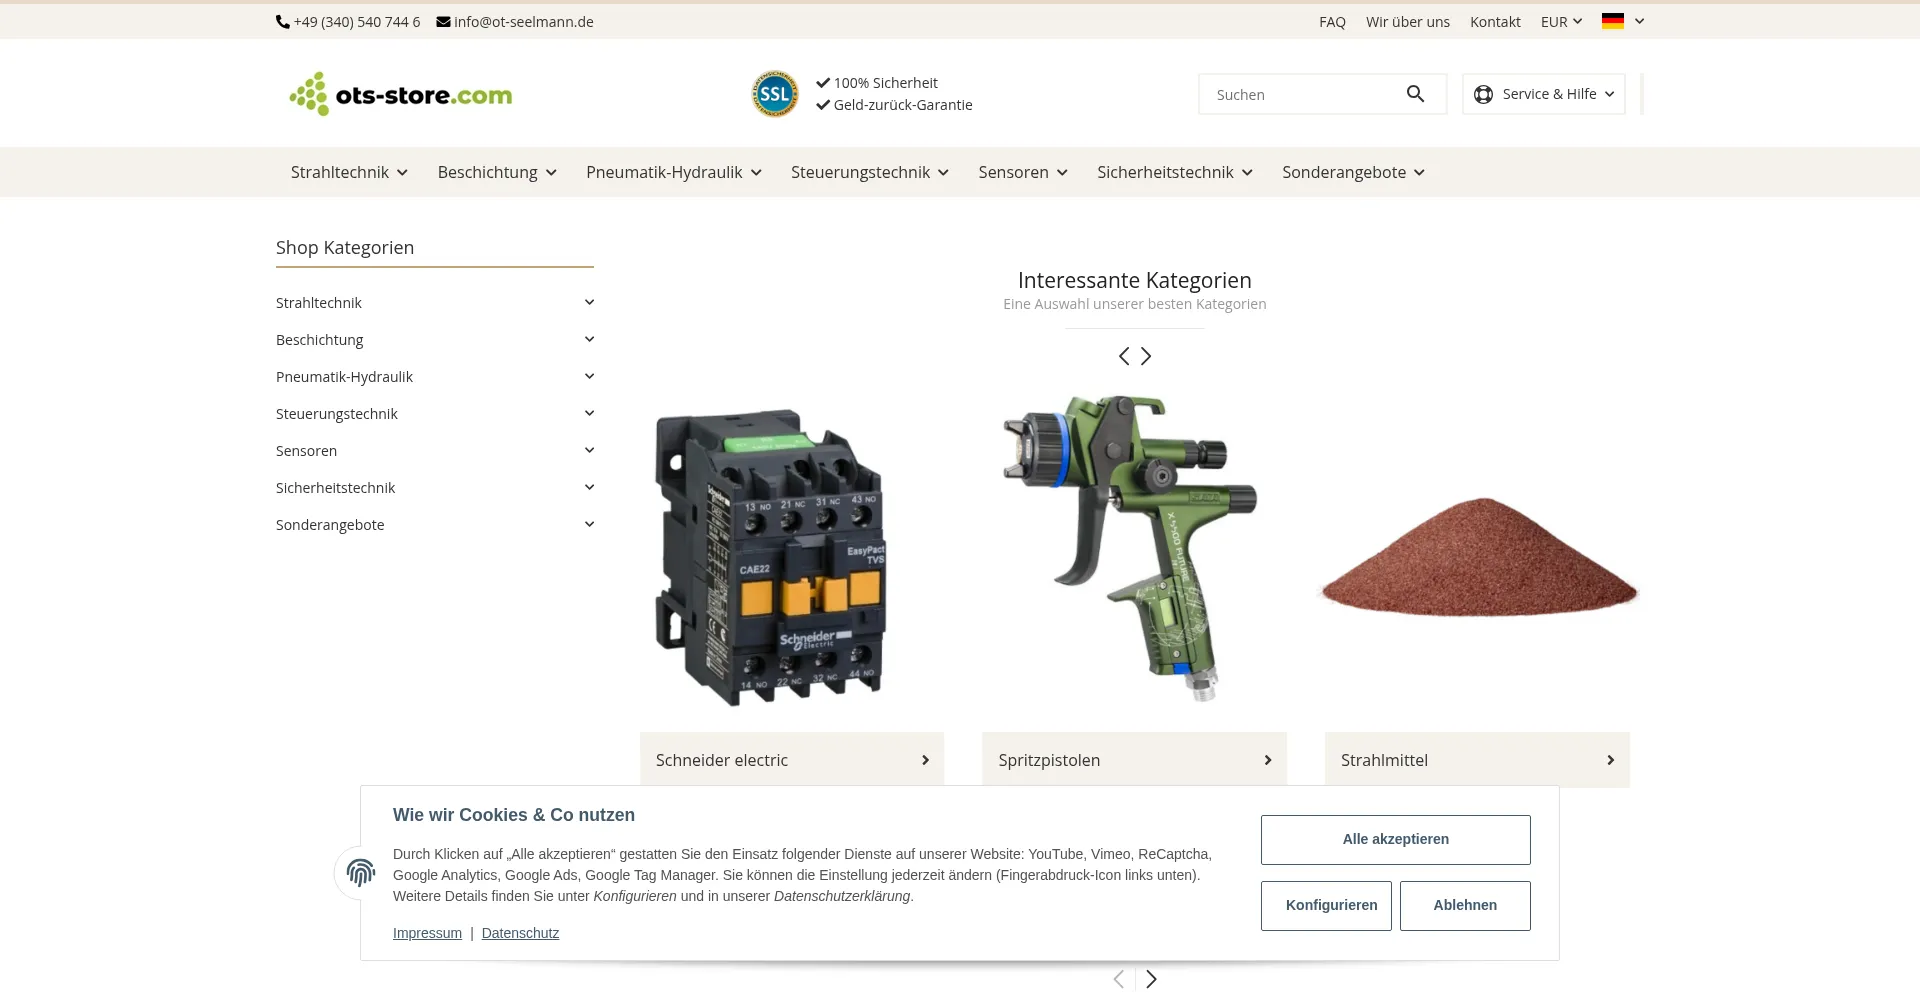Open Steuerungstechnik menu in the navigation bar
The width and height of the screenshot is (1920, 993).
870,172
